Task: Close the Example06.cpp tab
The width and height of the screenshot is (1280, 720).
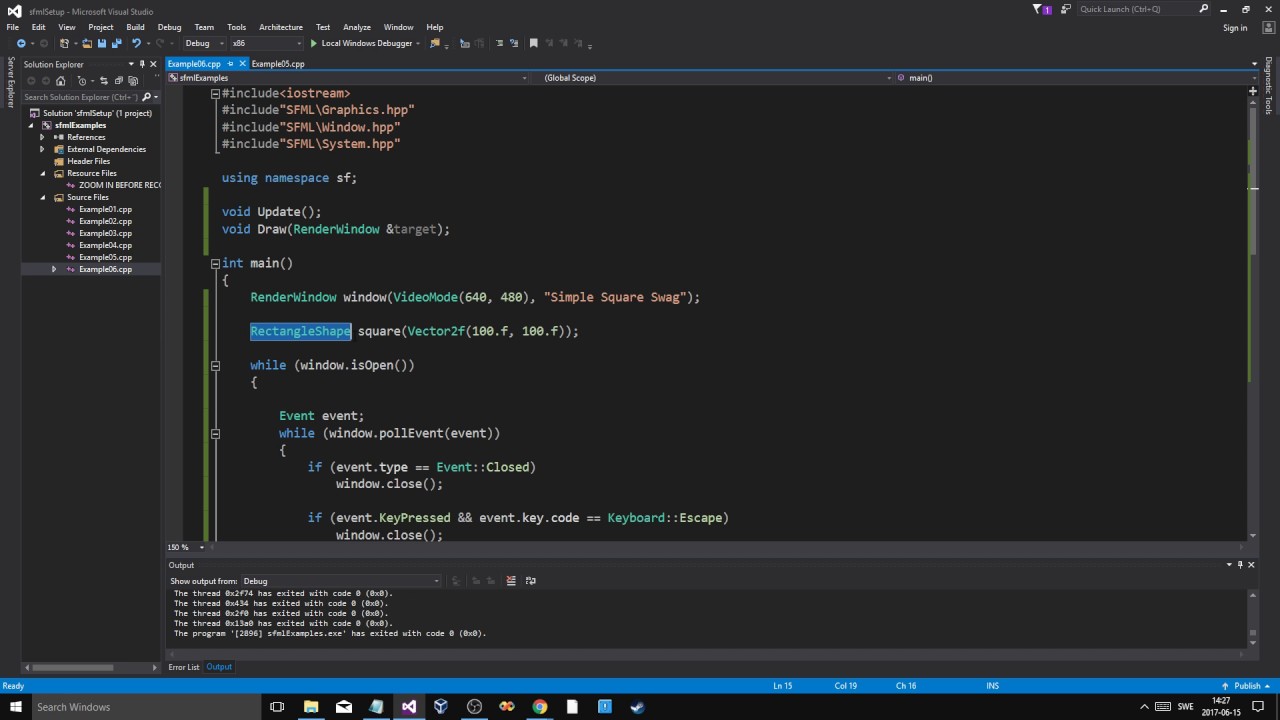Action: 241,64
